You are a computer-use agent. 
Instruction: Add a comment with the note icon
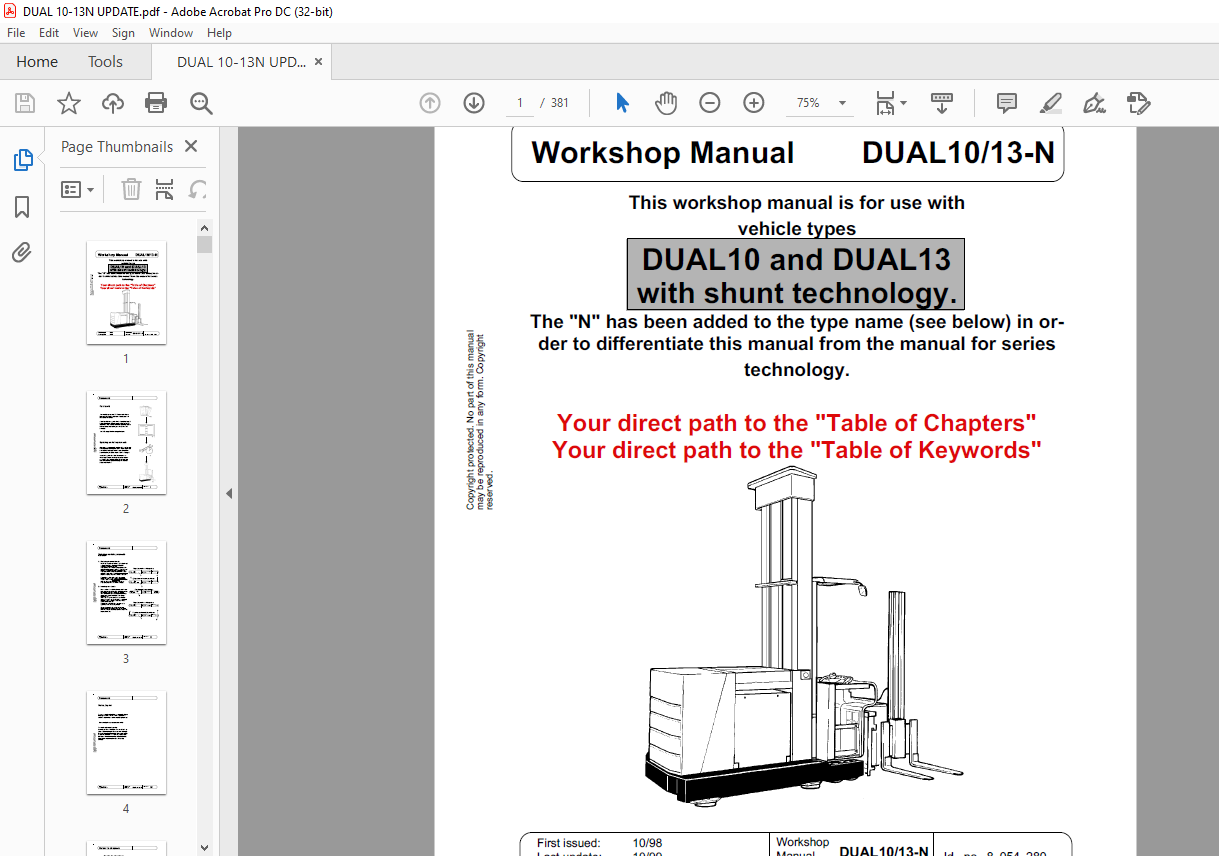point(1007,103)
